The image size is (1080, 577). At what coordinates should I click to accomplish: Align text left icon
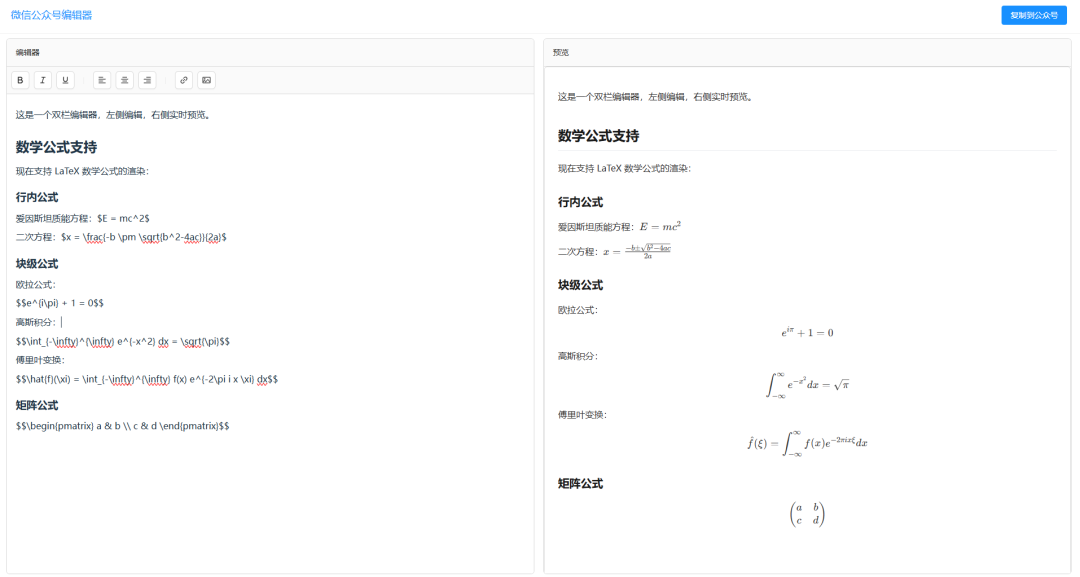coord(102,81)
